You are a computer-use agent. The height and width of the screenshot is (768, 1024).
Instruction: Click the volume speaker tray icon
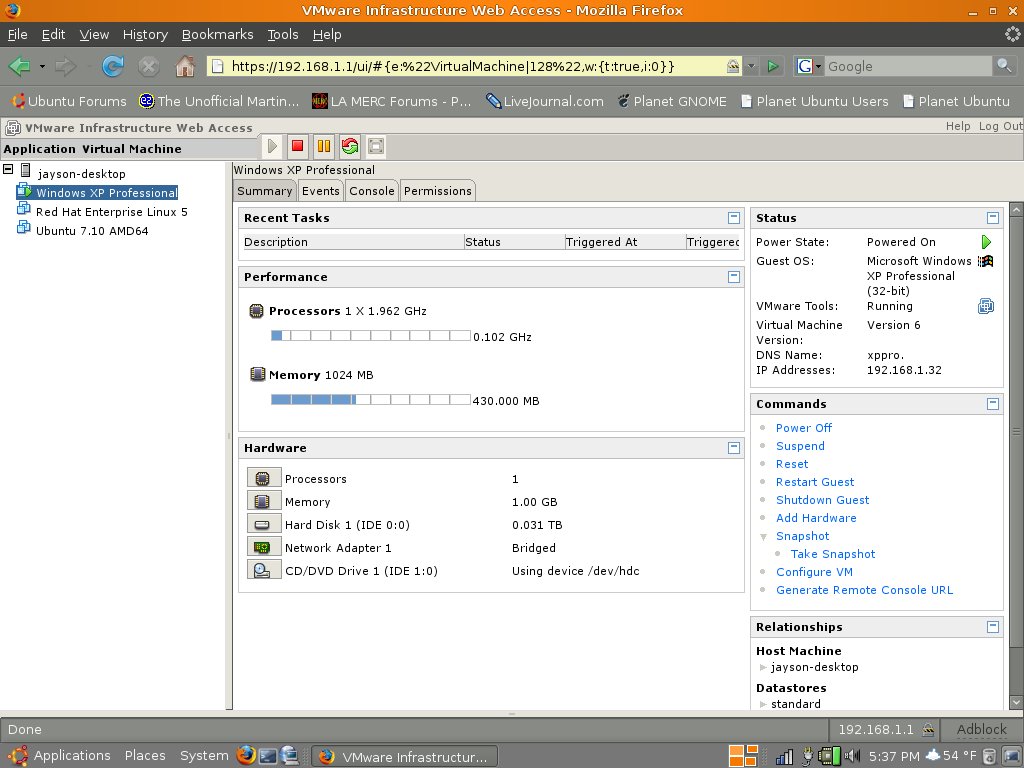pos(852,756)
